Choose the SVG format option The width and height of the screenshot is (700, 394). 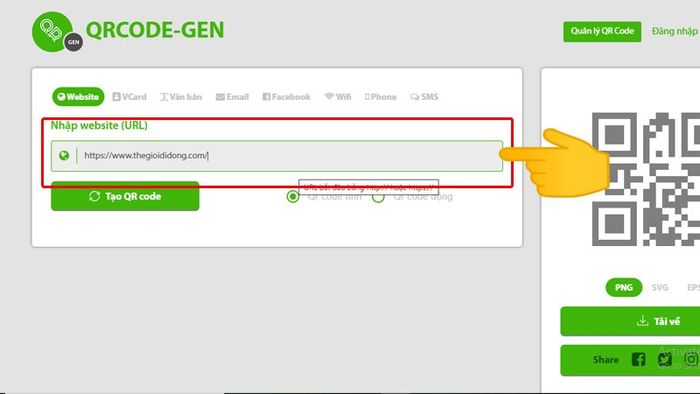660,287
